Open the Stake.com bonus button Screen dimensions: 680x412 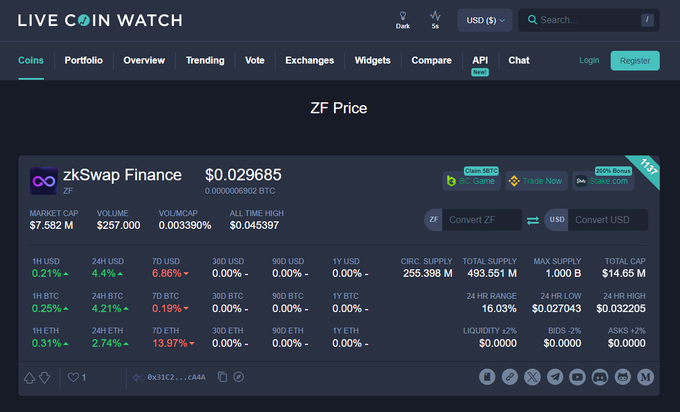point(603,181)
